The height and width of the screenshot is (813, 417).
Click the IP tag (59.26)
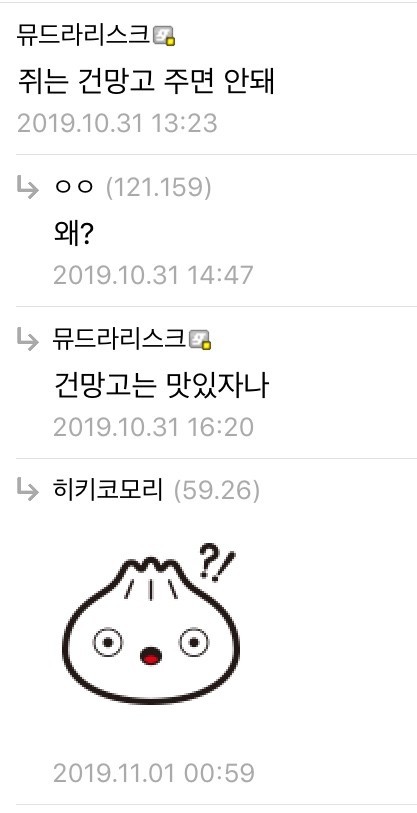216,490
